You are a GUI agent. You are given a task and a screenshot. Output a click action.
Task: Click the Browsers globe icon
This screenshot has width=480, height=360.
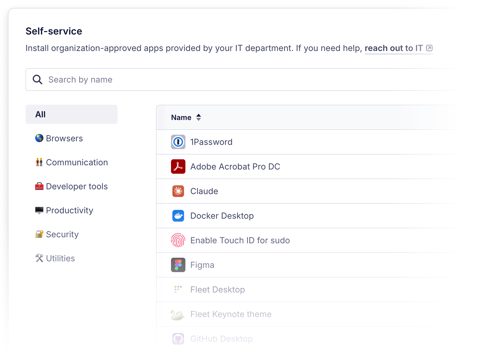coord(39,138)
